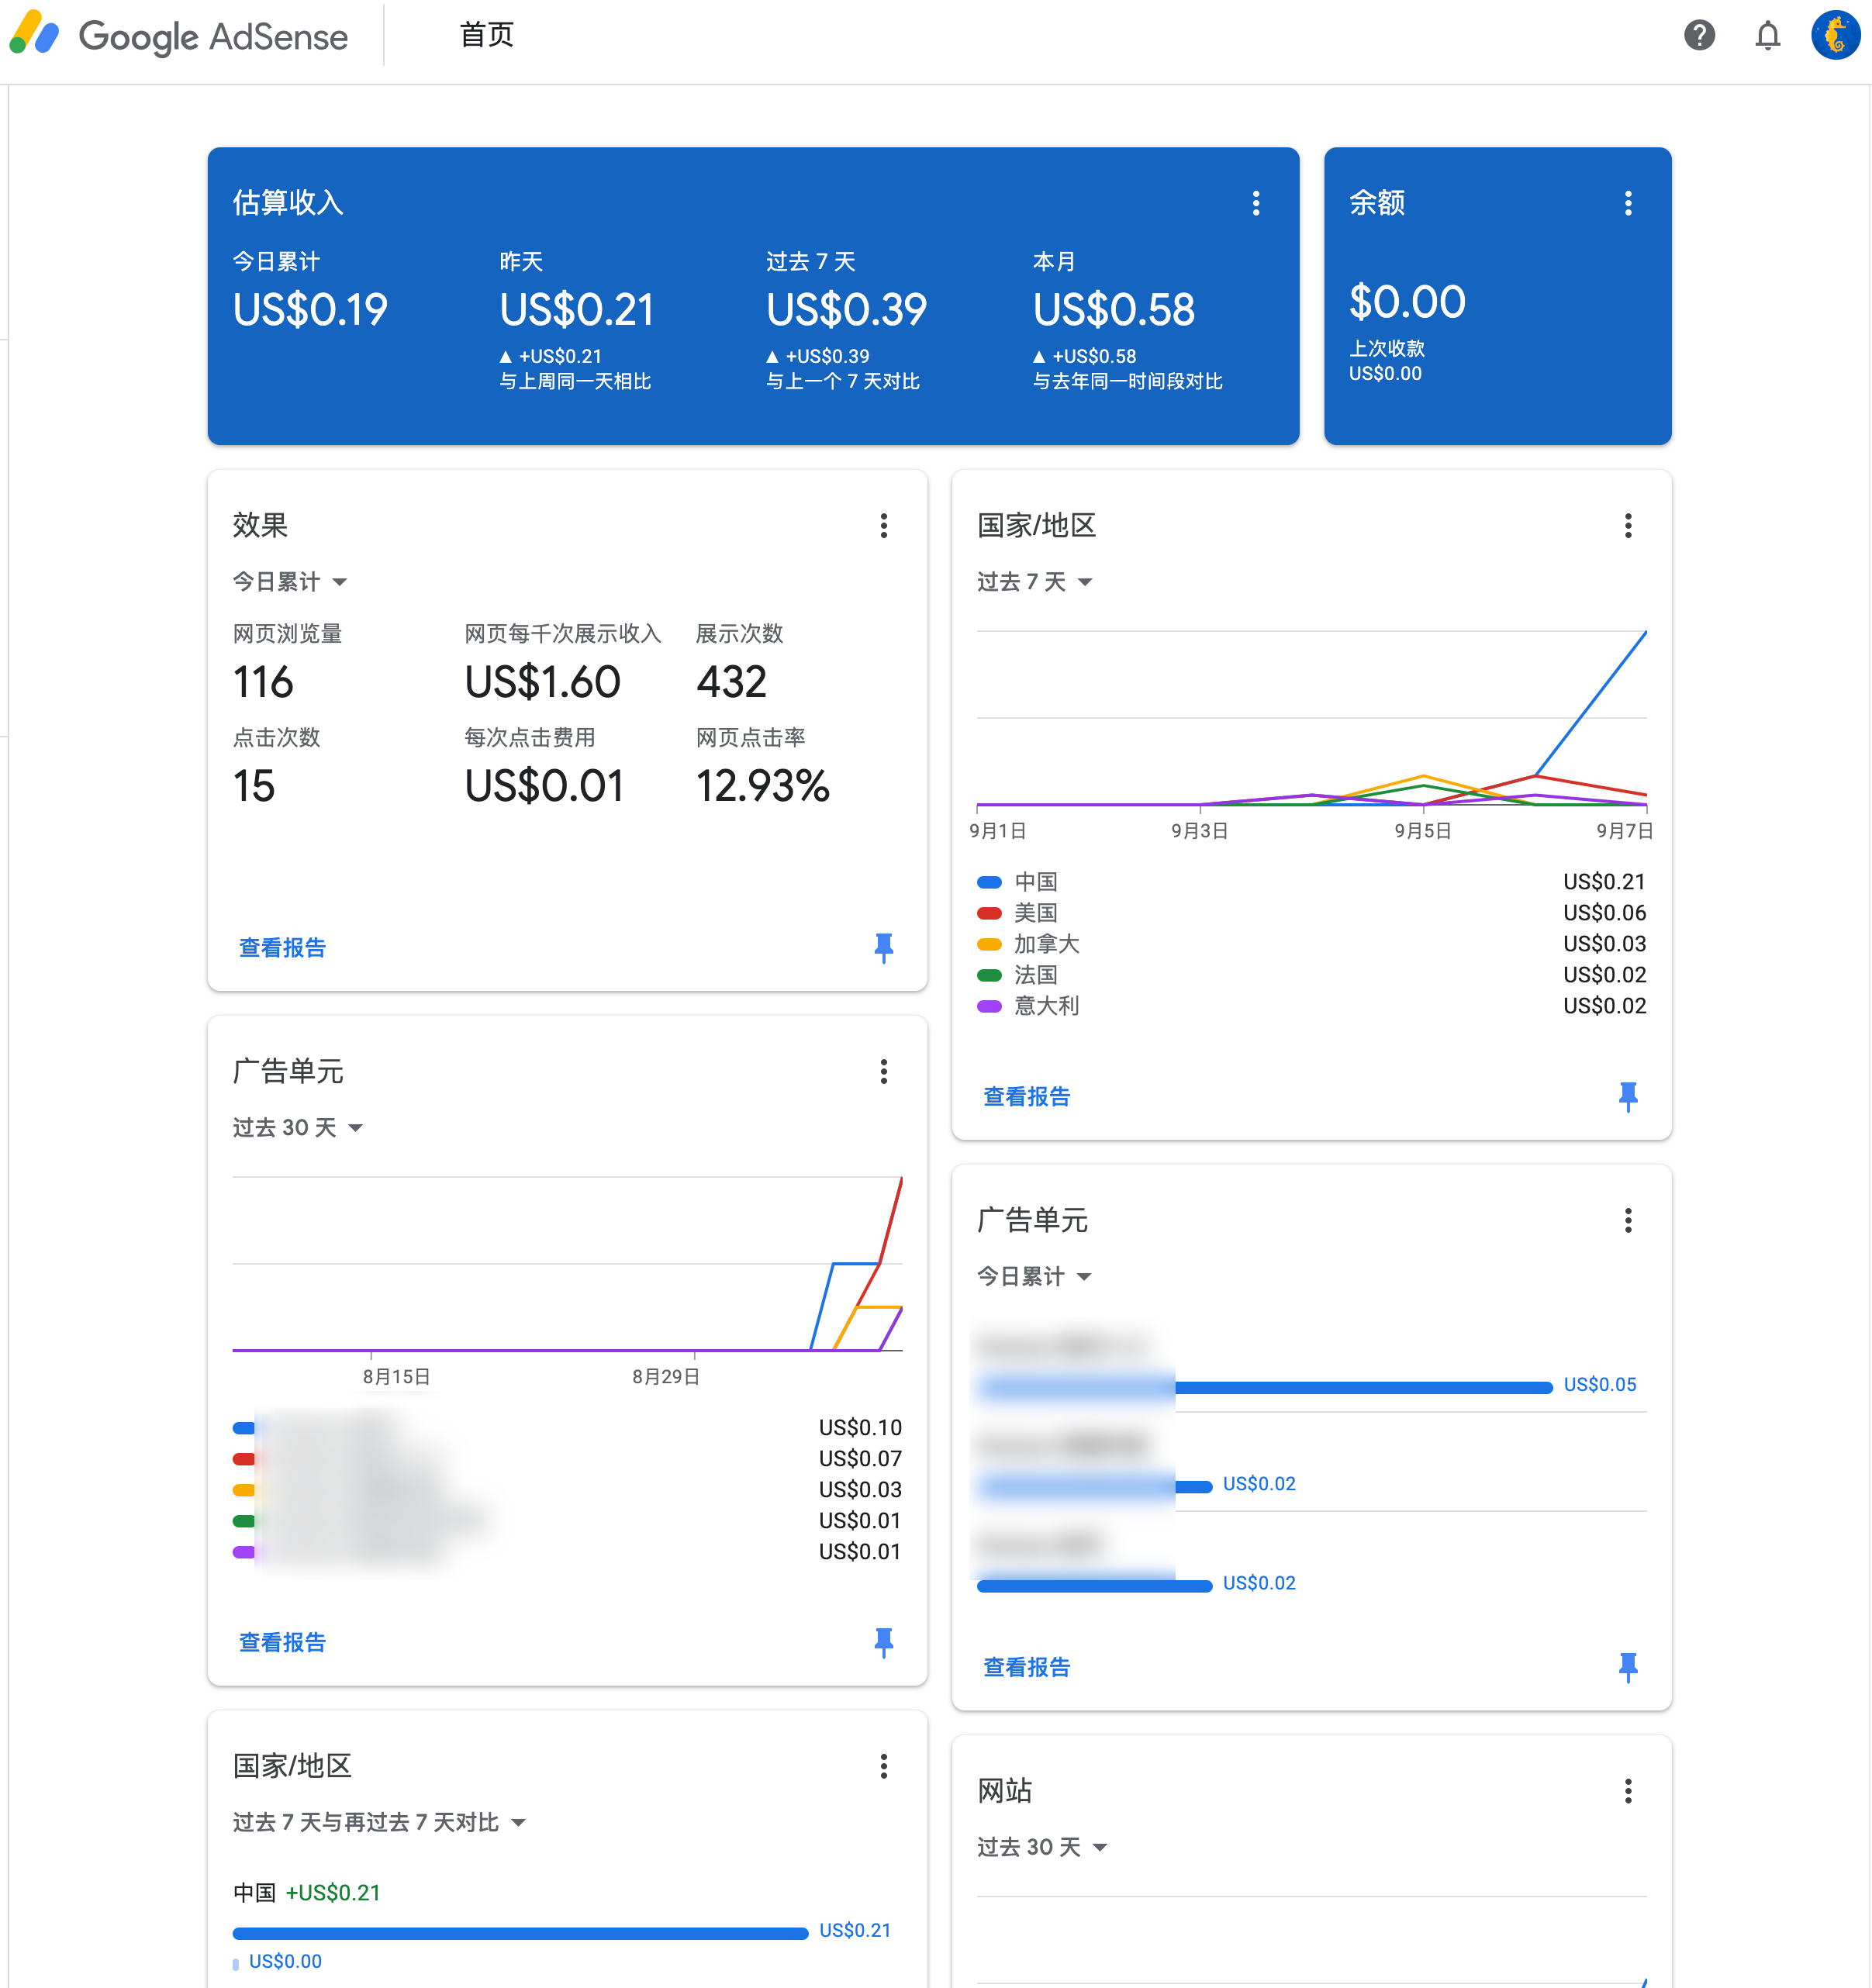Open more options on 广告单元 今日累计 card
1872x1988 pixels.
[1628, 1220]
